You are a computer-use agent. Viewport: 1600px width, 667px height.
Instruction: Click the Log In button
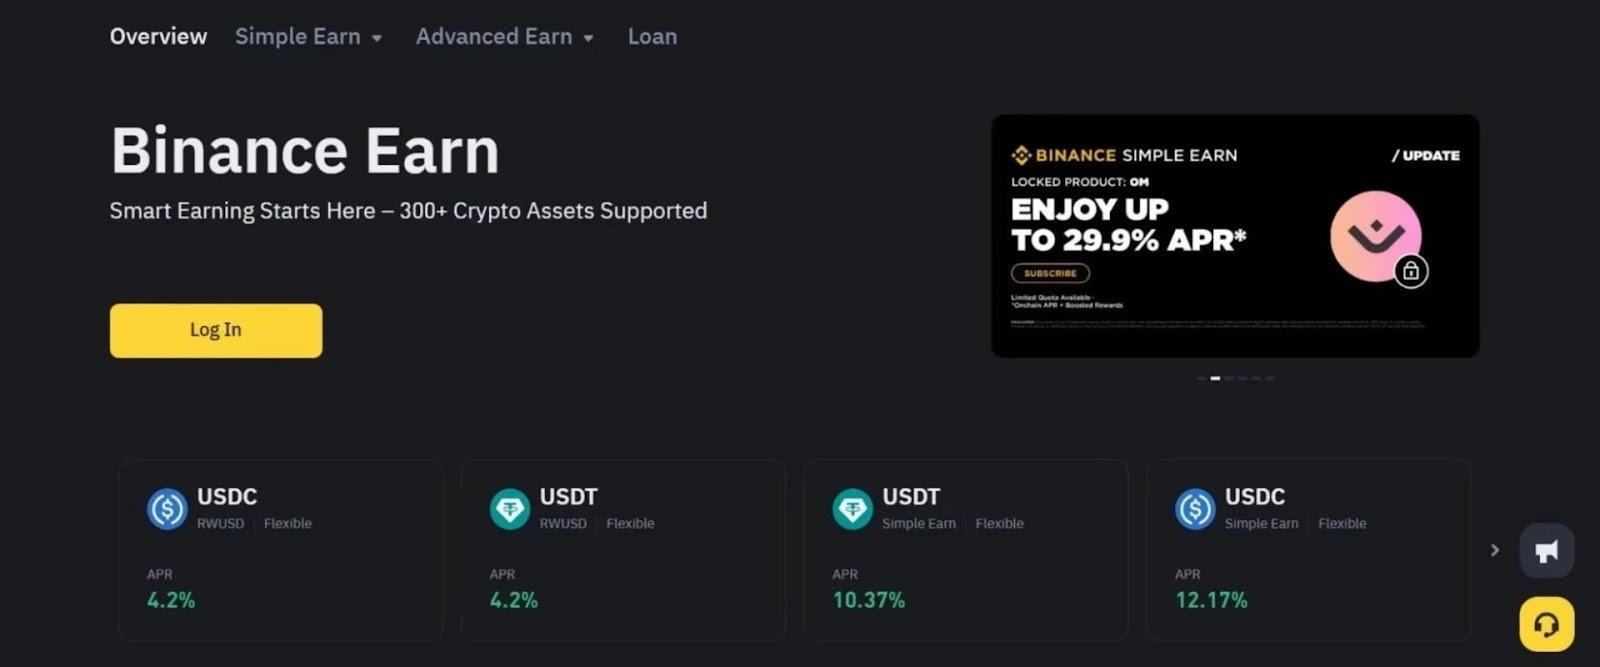pos(215,330)
